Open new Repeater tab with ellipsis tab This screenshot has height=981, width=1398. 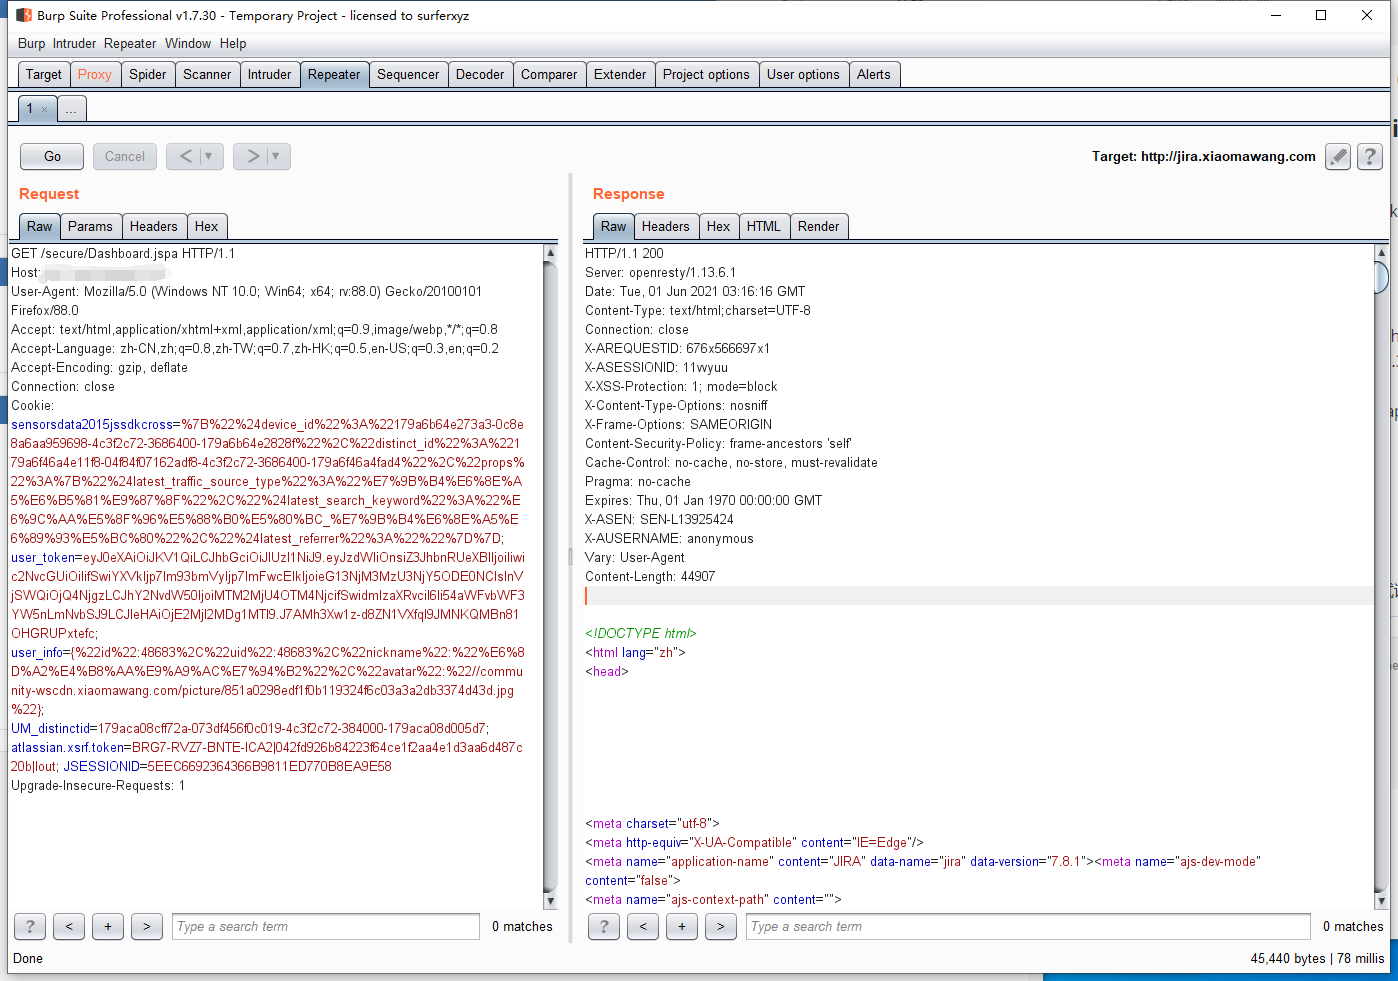71,110
